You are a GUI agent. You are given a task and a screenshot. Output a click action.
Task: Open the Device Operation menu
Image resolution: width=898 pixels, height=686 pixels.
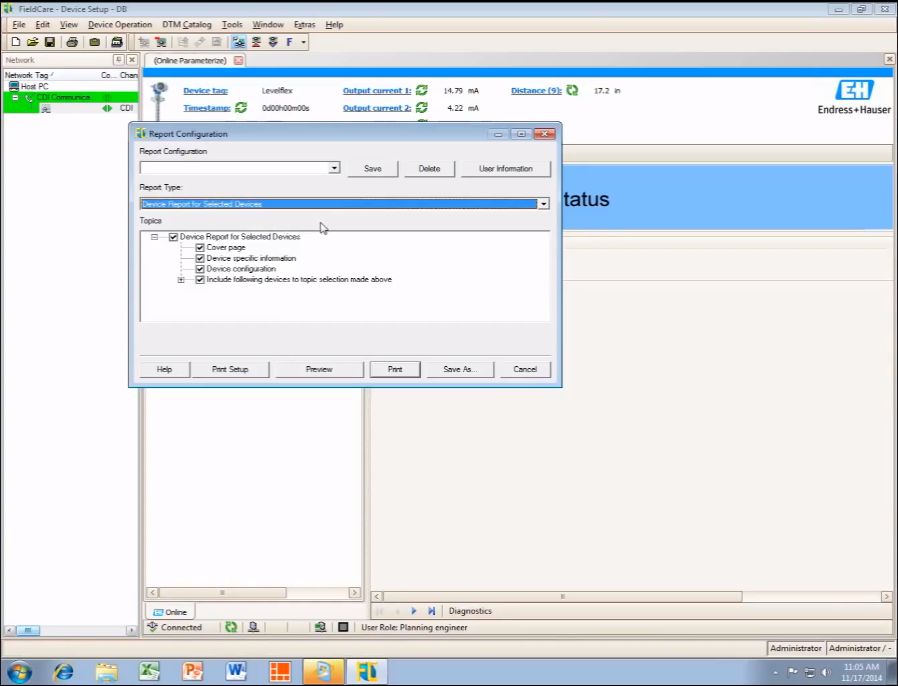pos(120,24)
